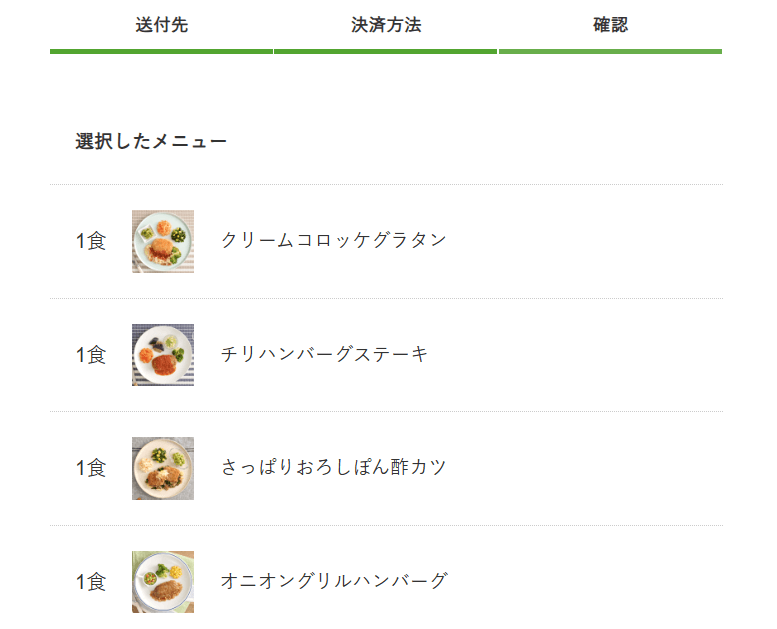Click the dotted divider below 選択したメニュー
The image size is (777, 629).
pyautogui.click(x=386, y=185)
